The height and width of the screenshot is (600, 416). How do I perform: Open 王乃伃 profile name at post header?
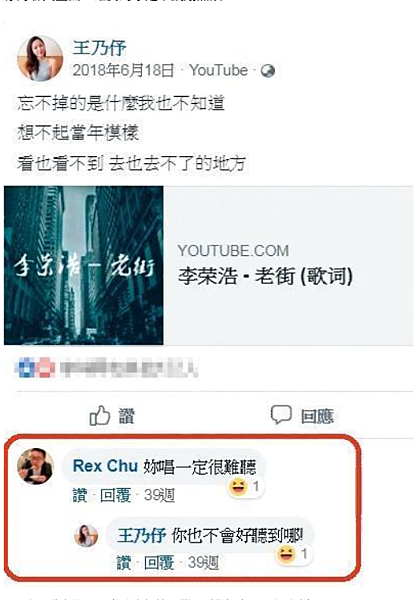click(x=100, y=48)
